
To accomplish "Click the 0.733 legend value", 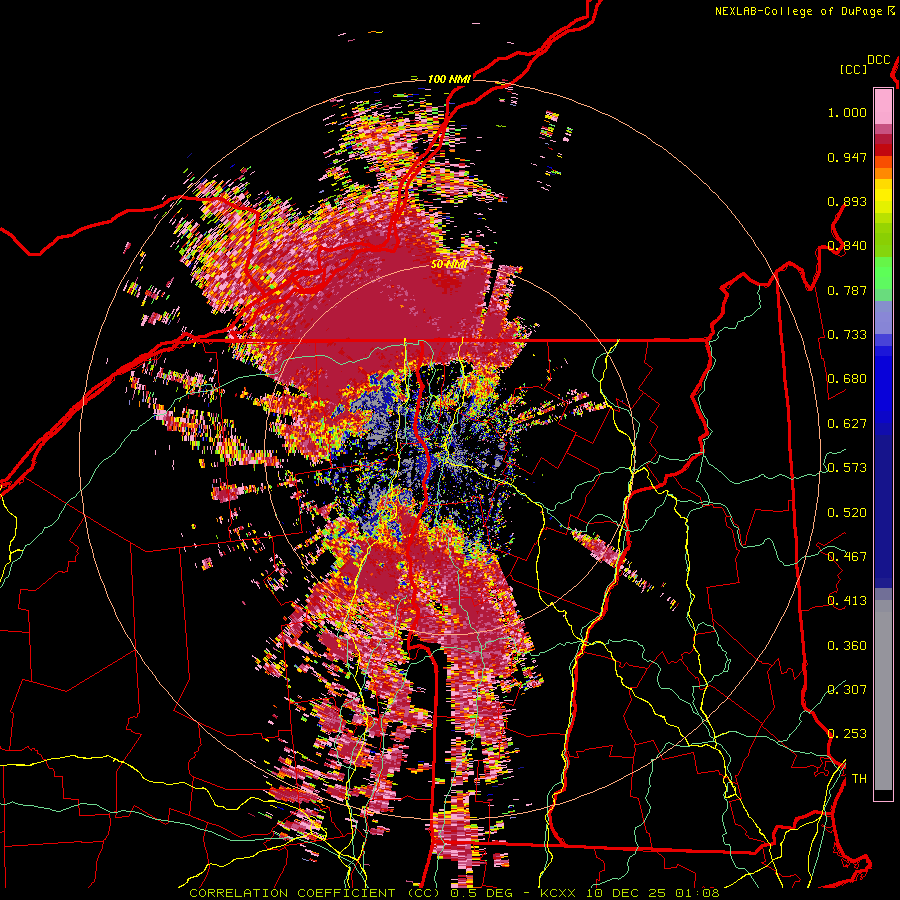I will [x=847, y=335].
